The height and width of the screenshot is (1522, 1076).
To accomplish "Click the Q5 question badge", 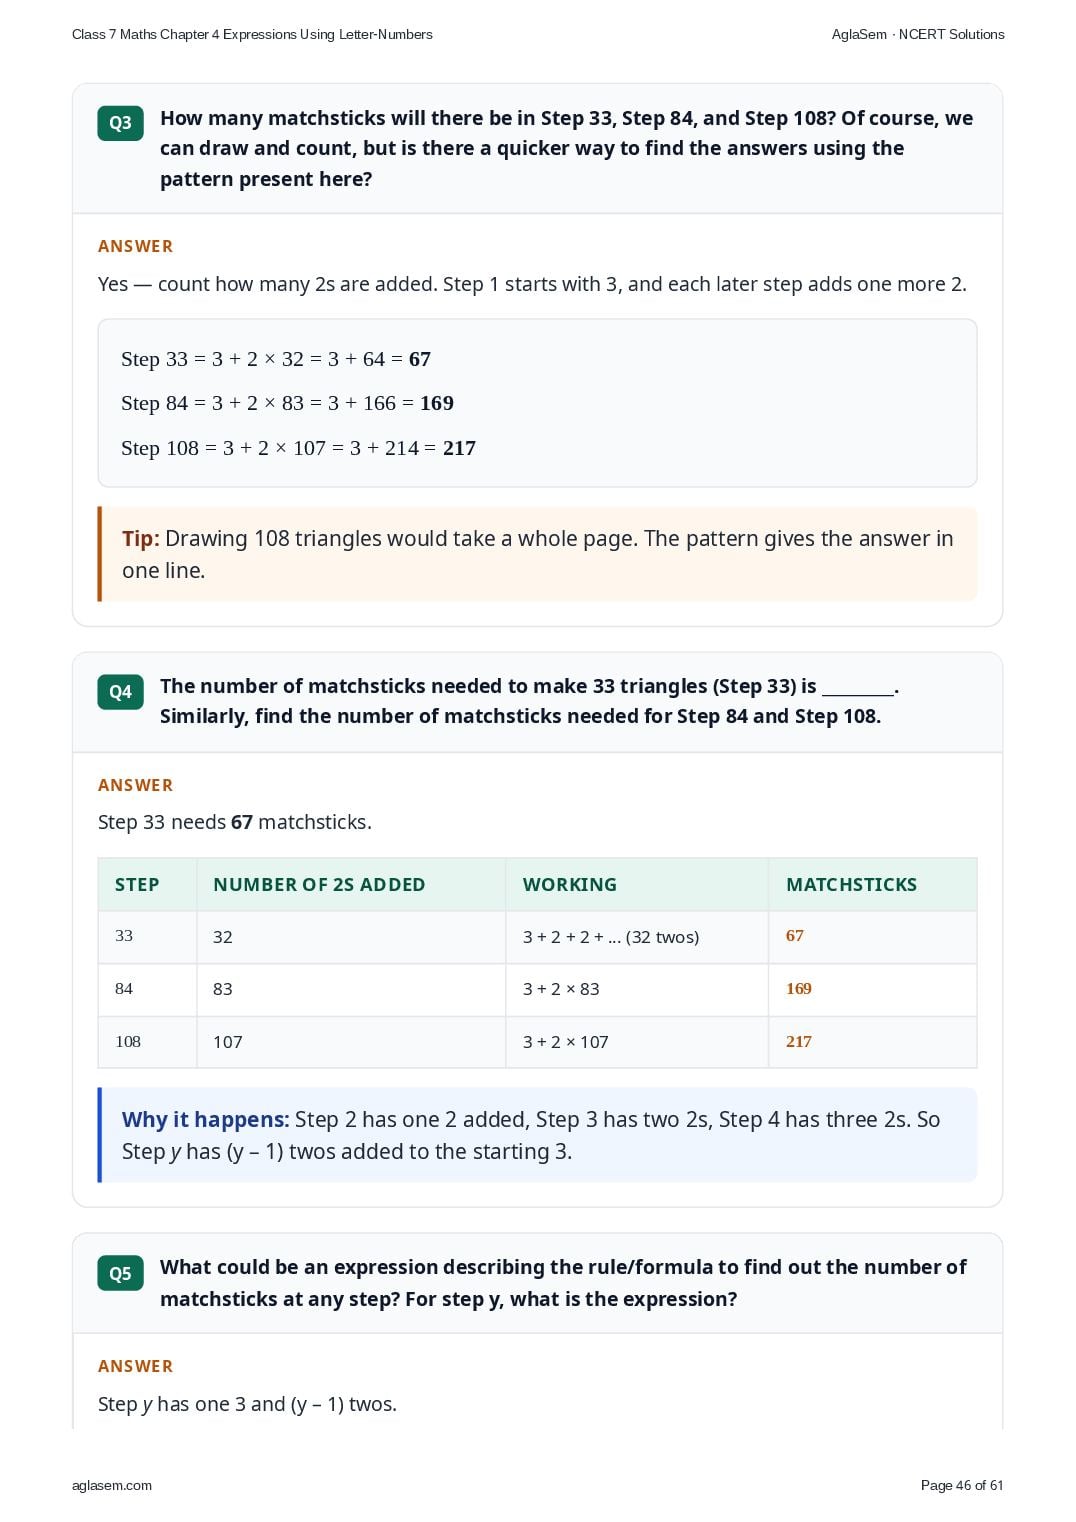I will click(x=120, y=1273).
